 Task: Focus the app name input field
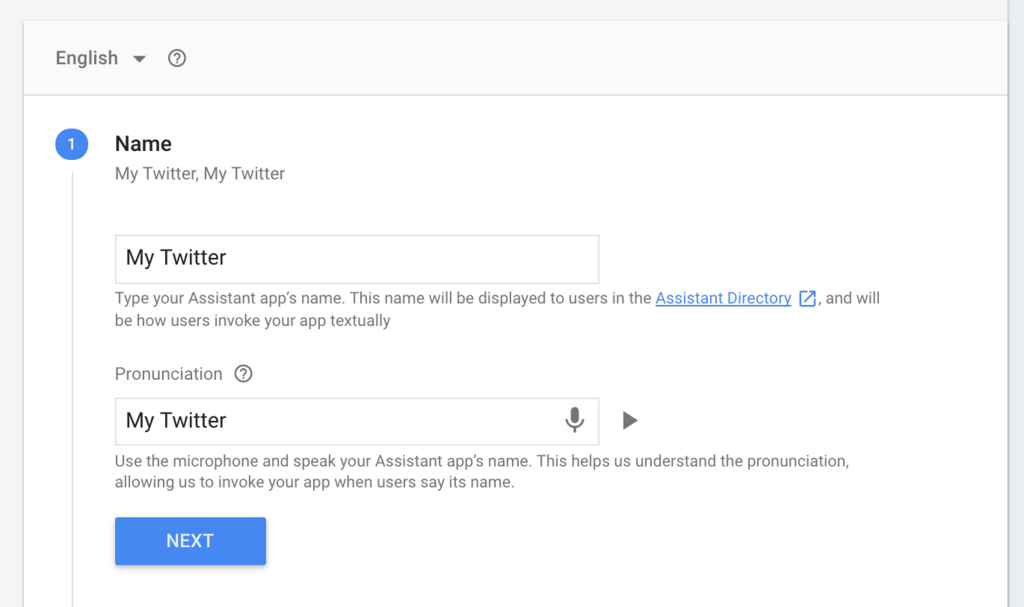(x=357, y=259)
